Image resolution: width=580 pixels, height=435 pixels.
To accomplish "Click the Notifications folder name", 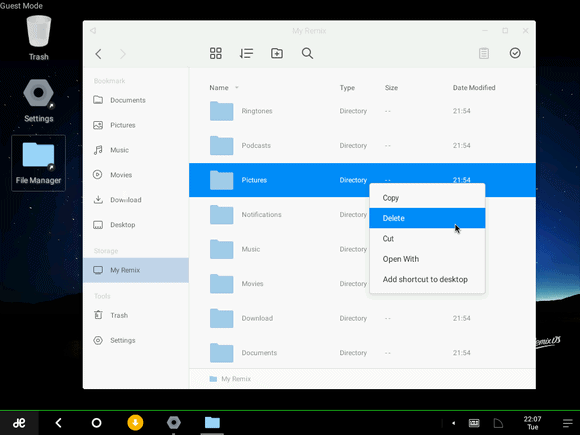I will click(x=261, y=215).
